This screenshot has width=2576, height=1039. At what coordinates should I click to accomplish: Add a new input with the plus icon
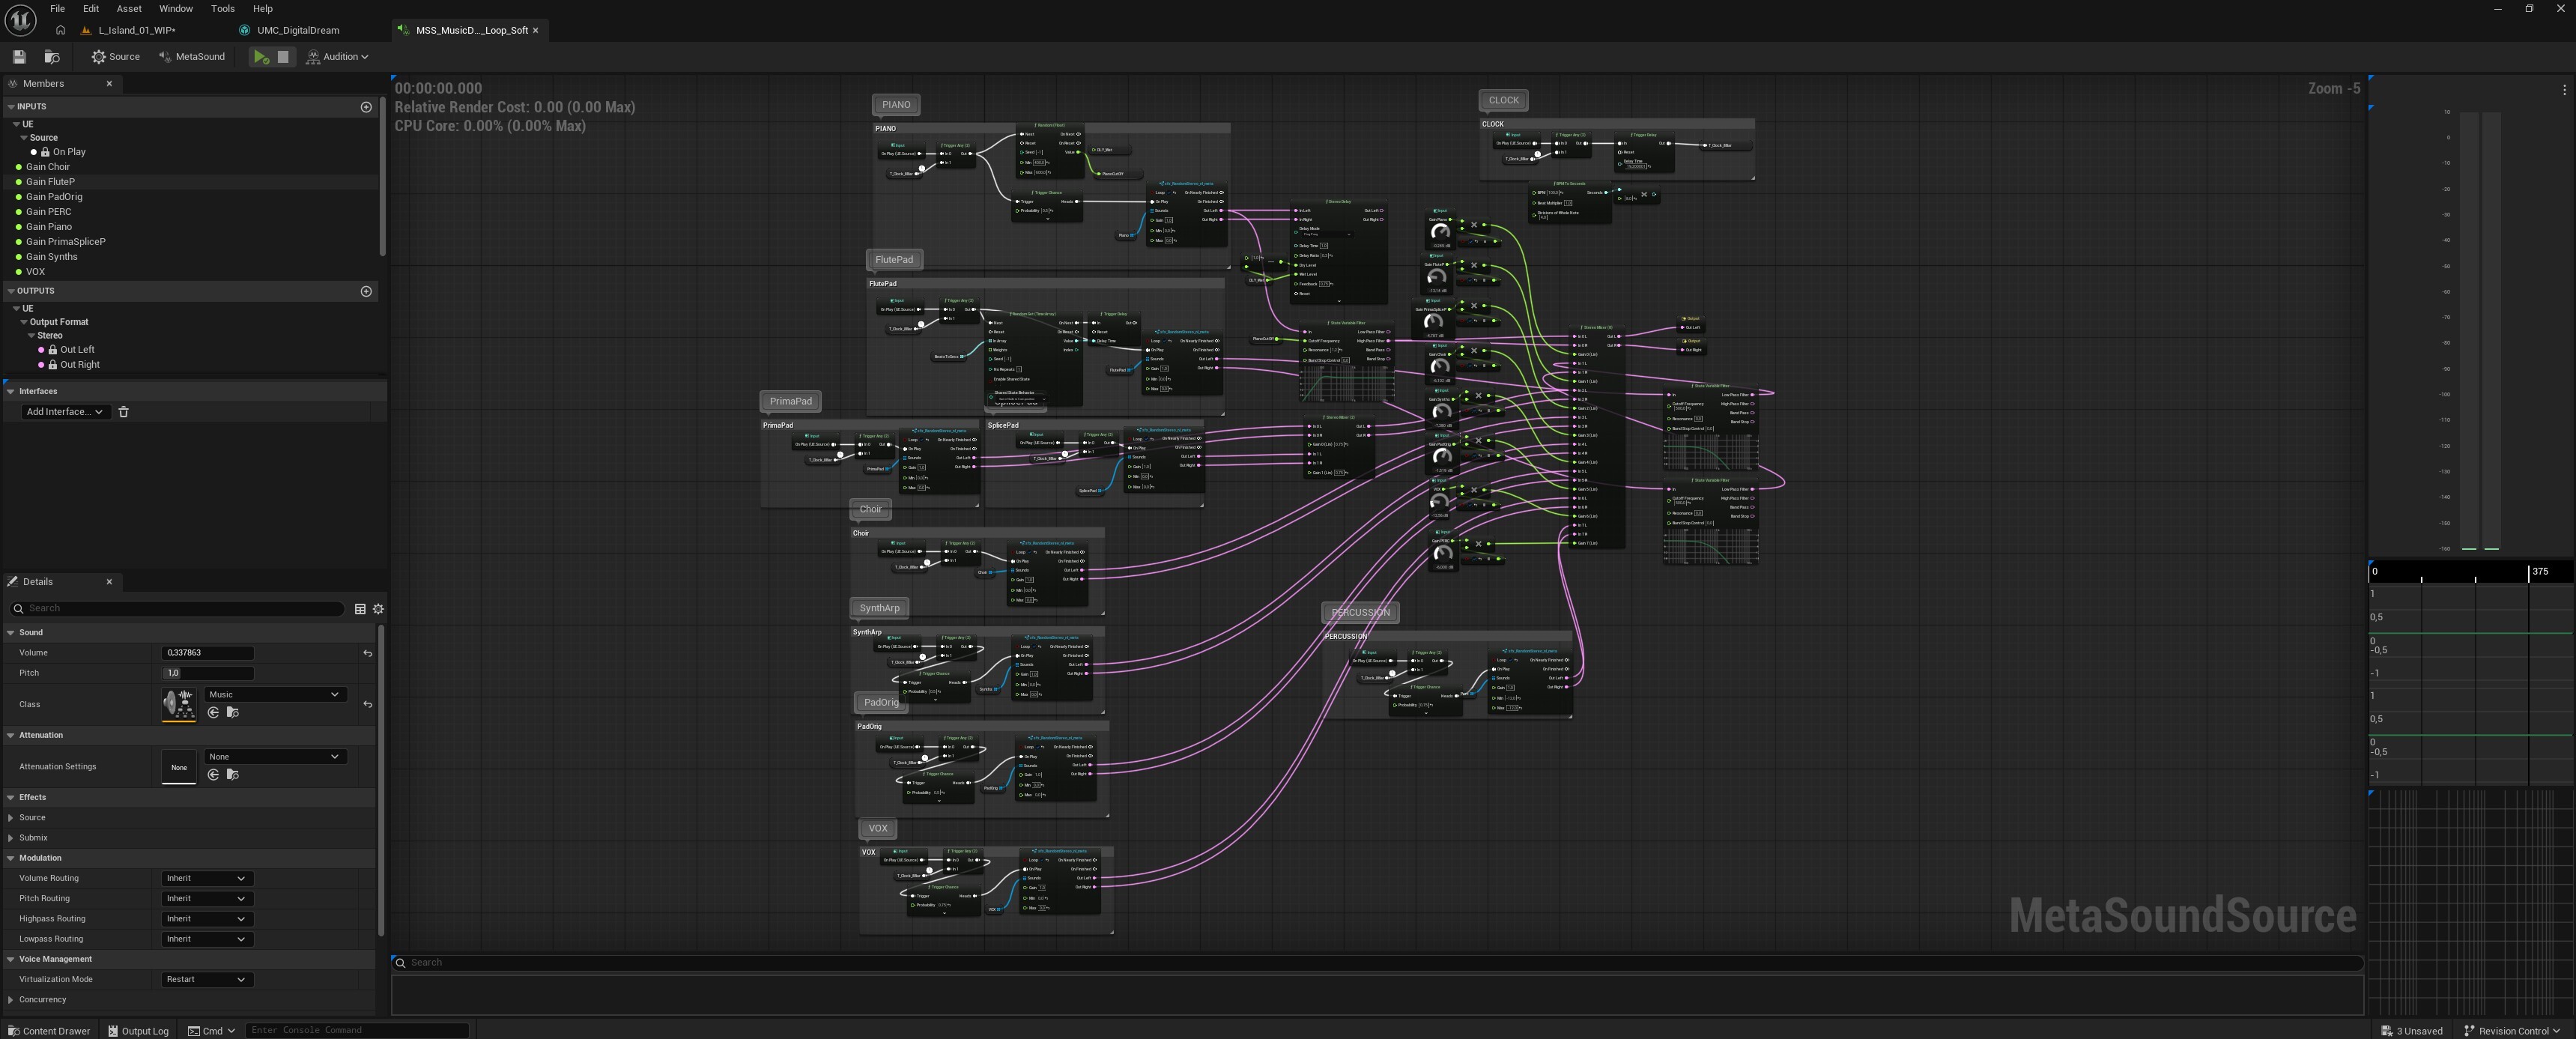[366, 107]
